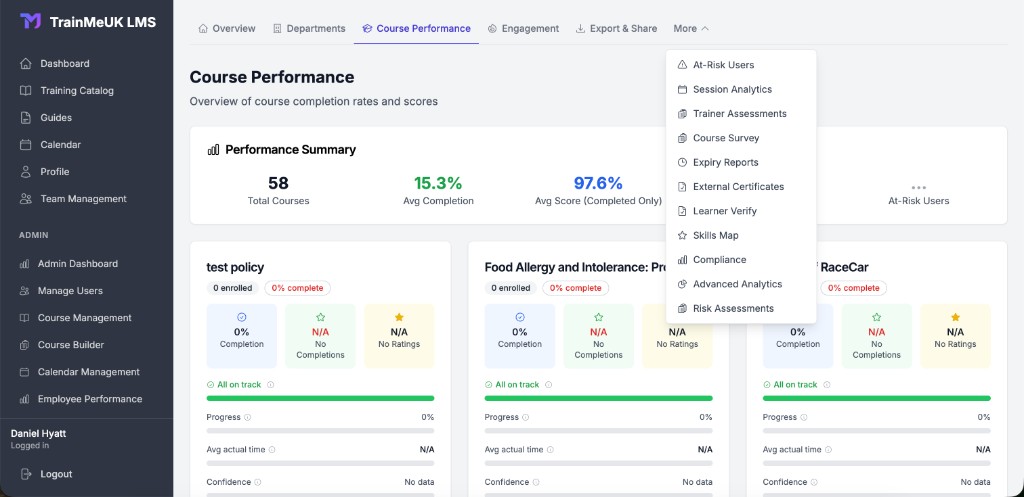Click info icon beside test policy Confidence
1024x497 pixels.
click(x=258, y=483)
